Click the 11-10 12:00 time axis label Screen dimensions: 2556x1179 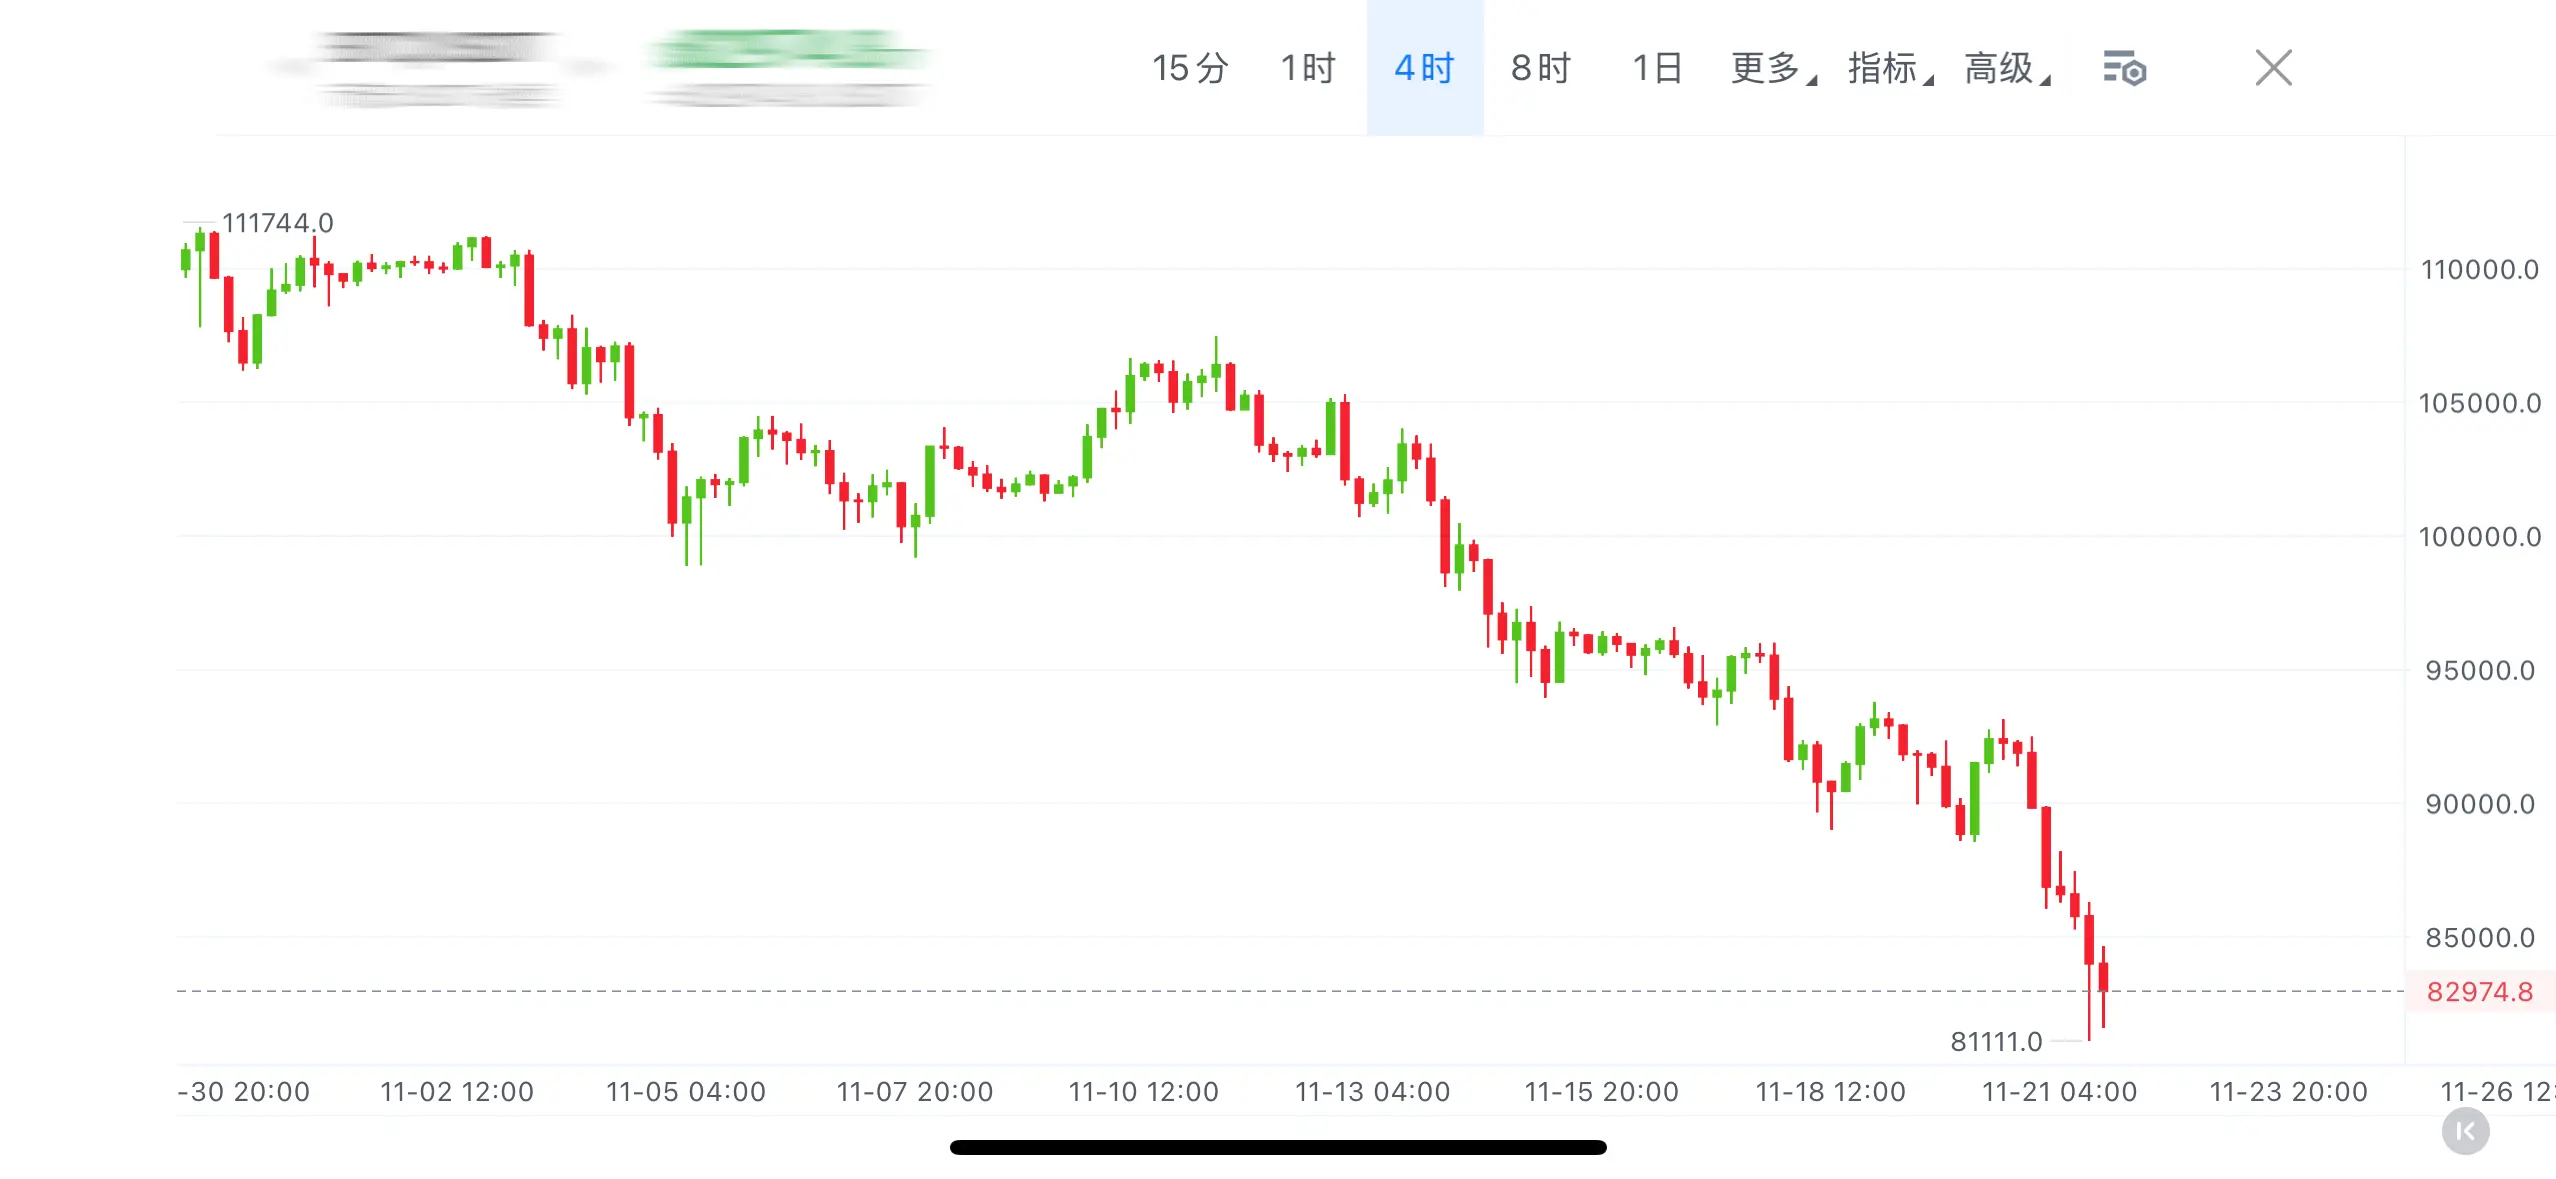click(1143, 1091)
